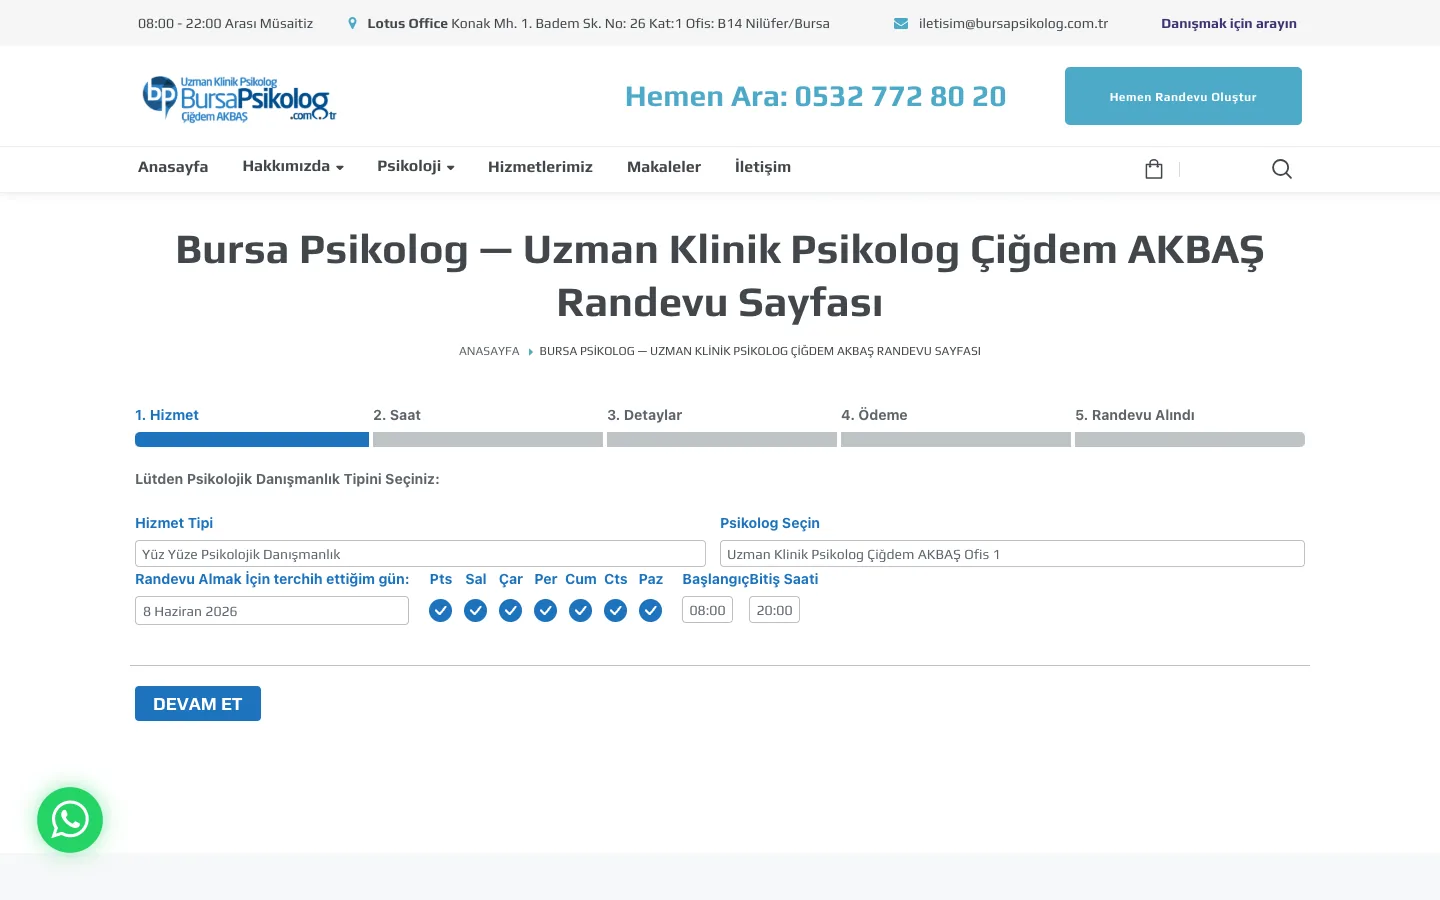Click the 5. Randevu Alındı step label
This screenshot has width=1440, height=900.
click(x=1135, y=415)
